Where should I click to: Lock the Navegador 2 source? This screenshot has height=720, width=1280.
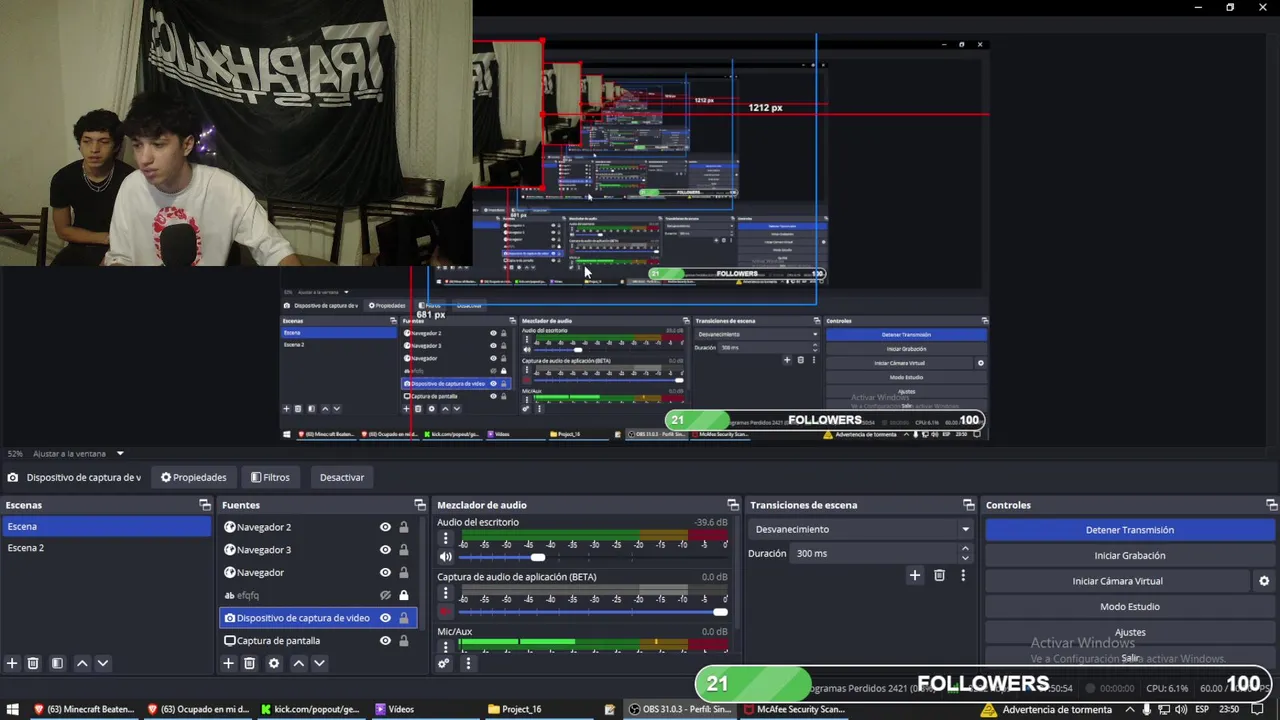pyautogui.click(x=404, y=527)
